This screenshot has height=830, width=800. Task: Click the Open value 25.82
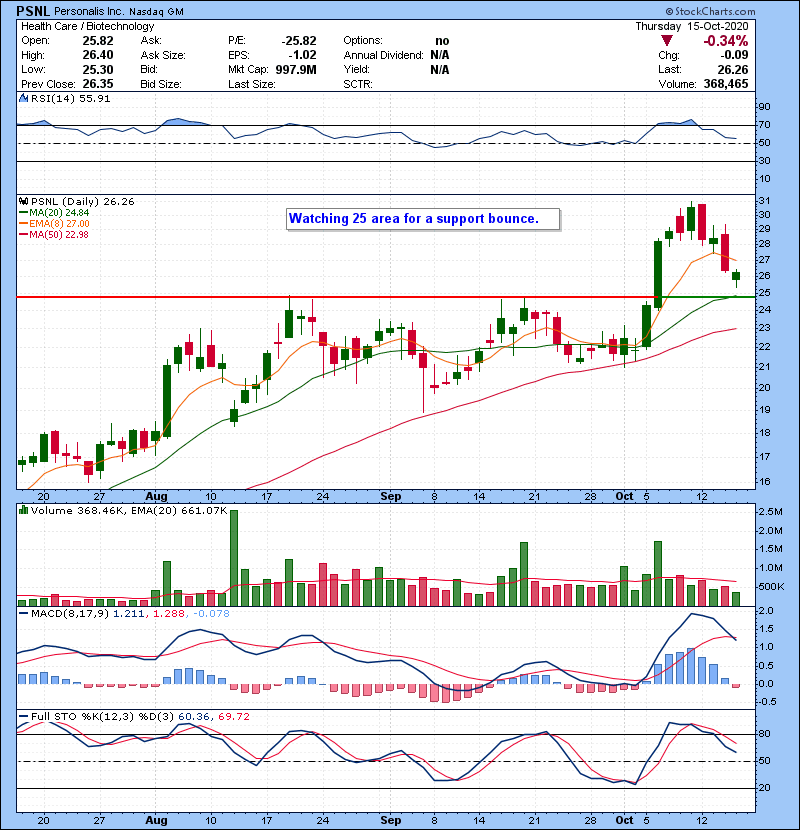tap(98, 41)
